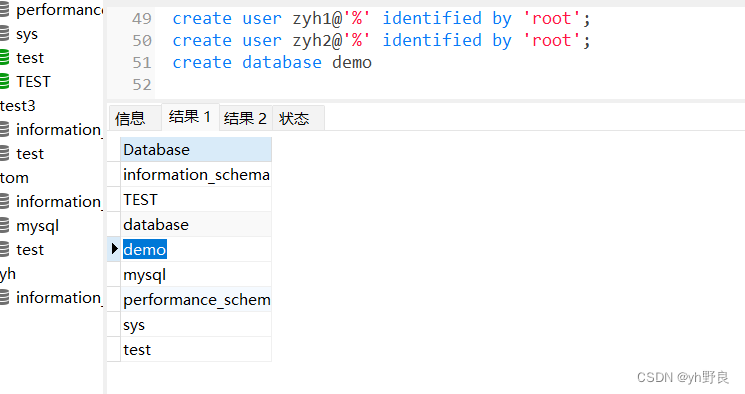Click the yh connection in the tree
The height and width of the screenshot is (394, 745).
tap(8, 274)
